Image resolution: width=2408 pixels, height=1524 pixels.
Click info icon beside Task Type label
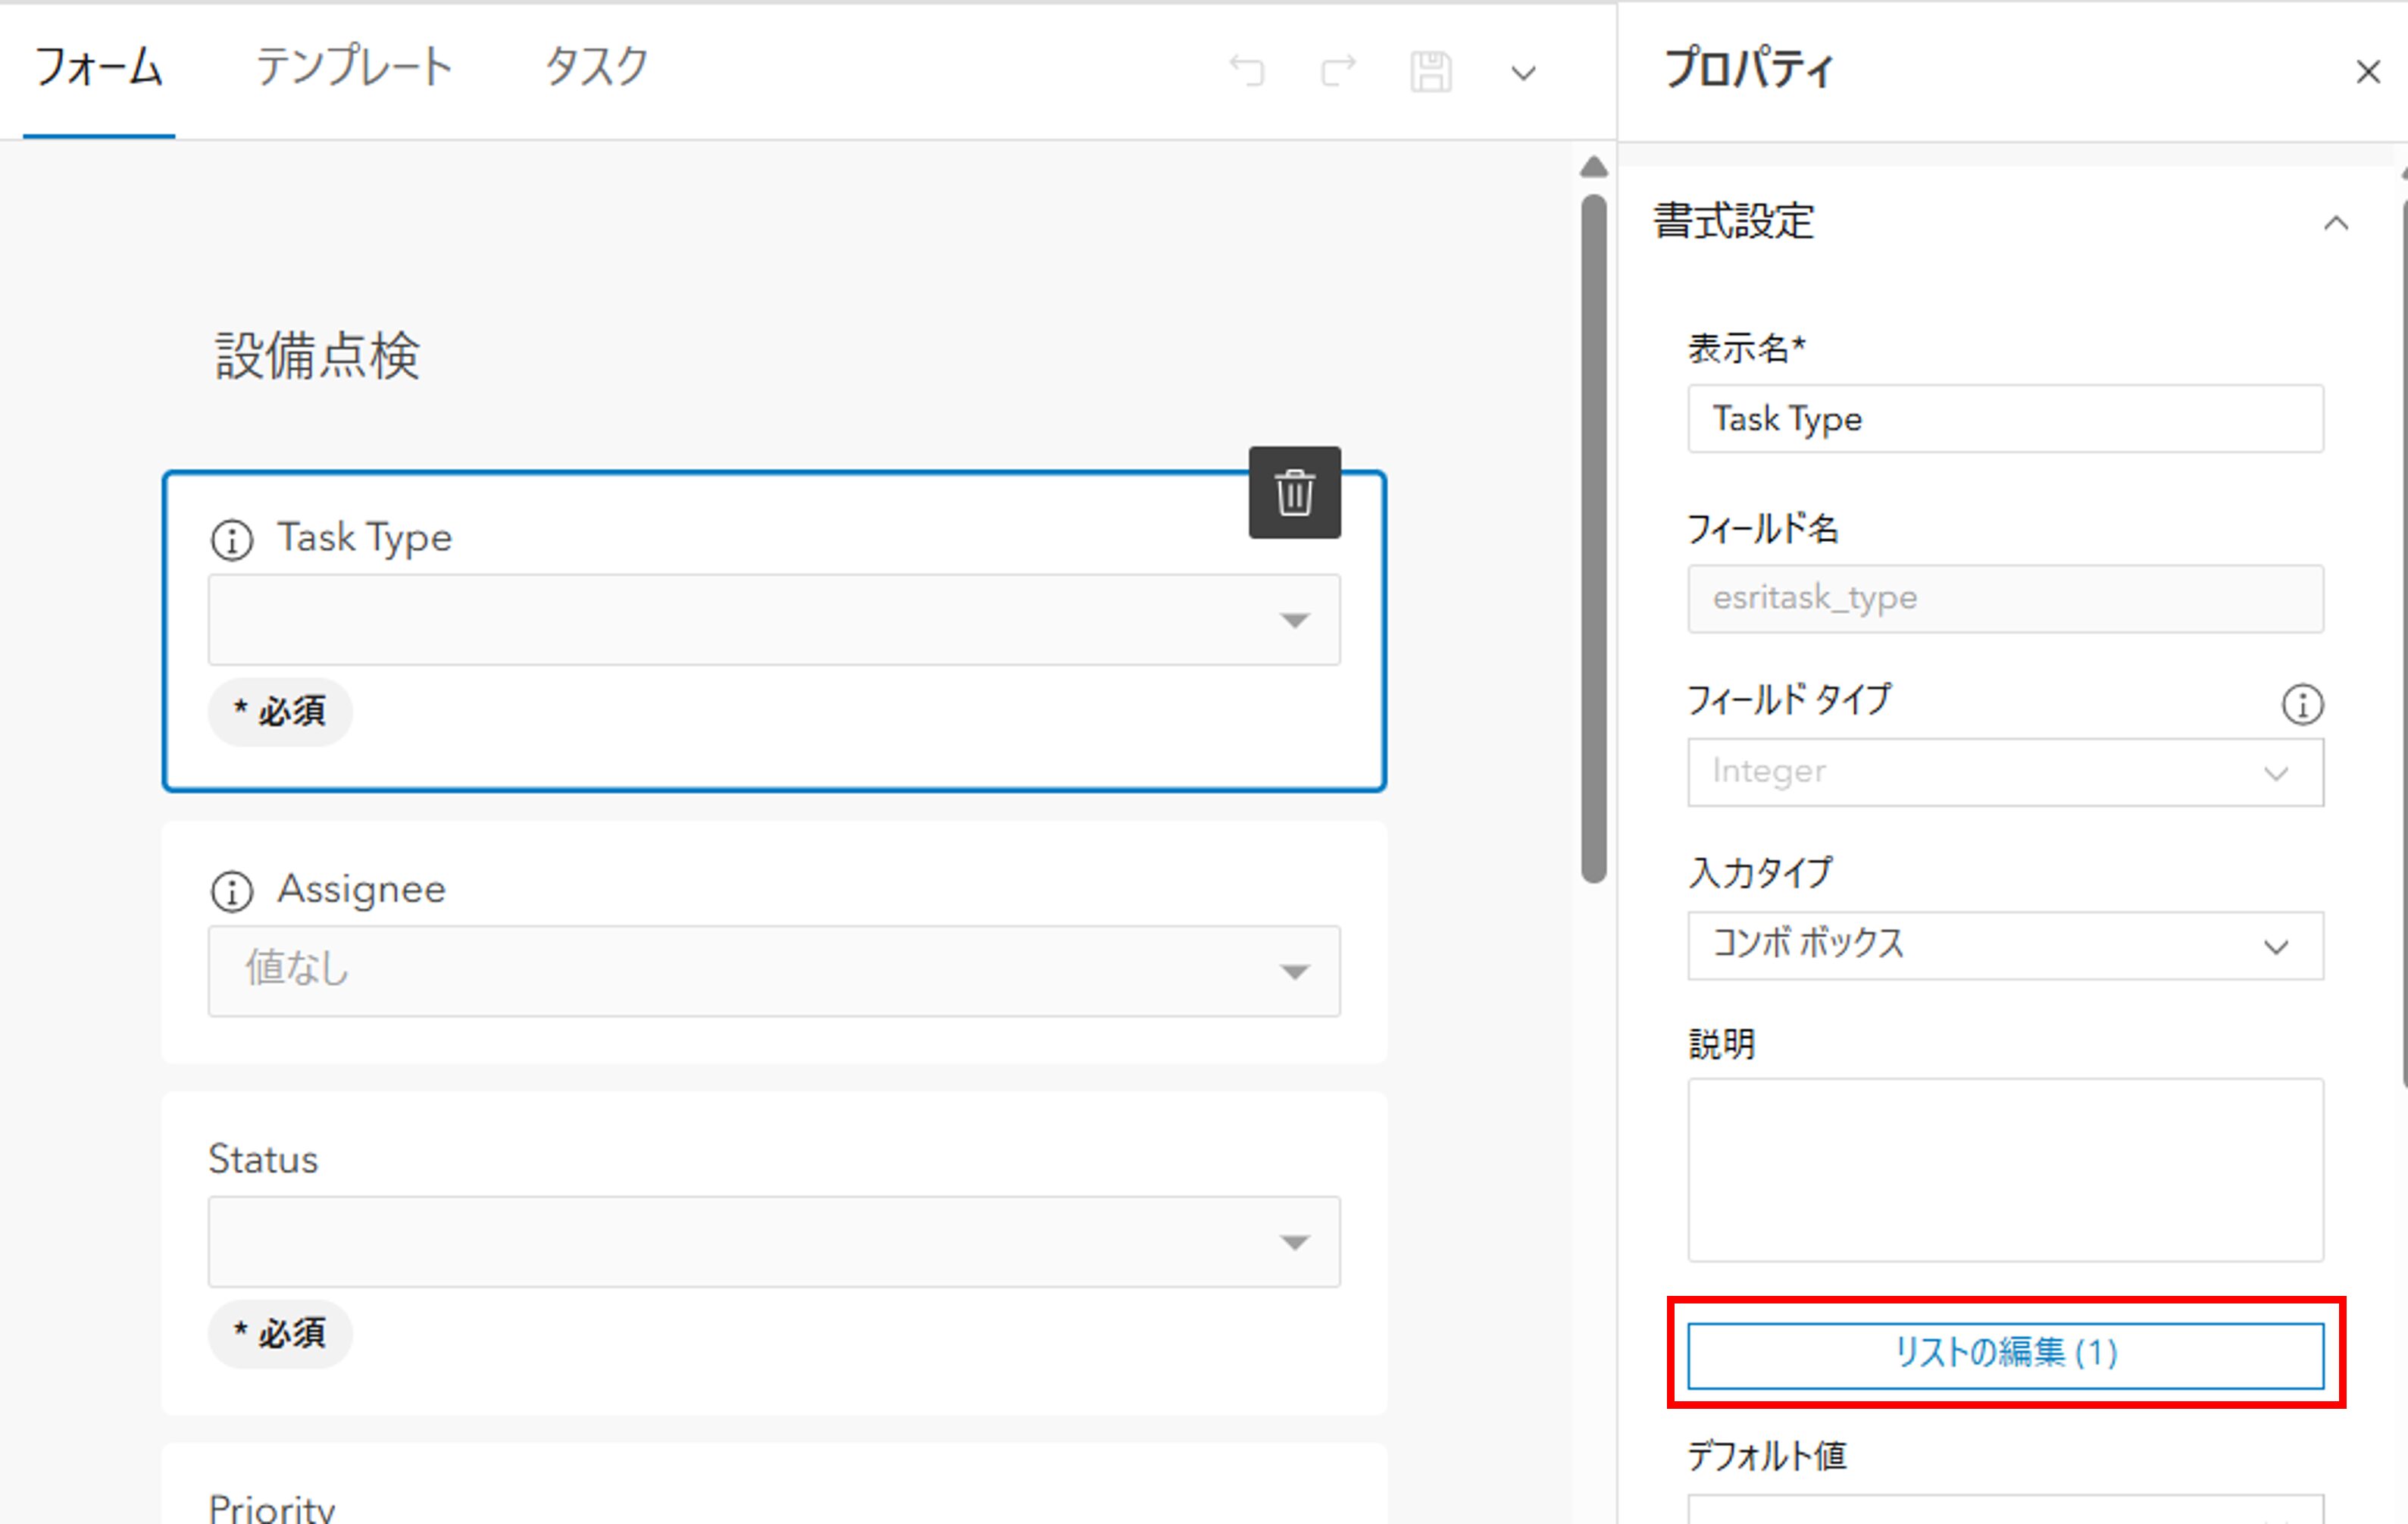pyautogui.click(x=232, y=541)
